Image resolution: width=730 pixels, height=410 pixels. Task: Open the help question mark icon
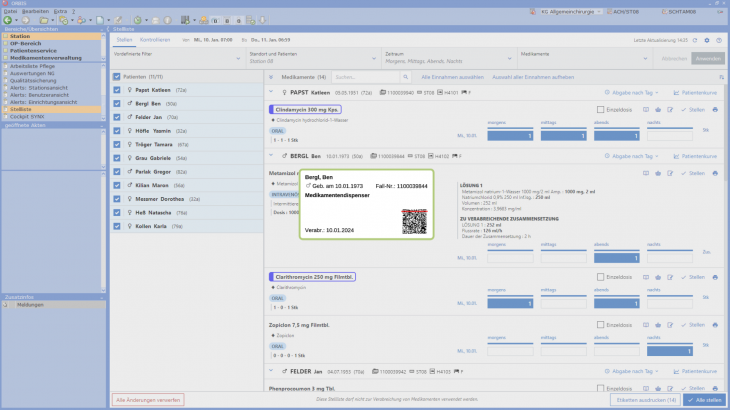718,40
